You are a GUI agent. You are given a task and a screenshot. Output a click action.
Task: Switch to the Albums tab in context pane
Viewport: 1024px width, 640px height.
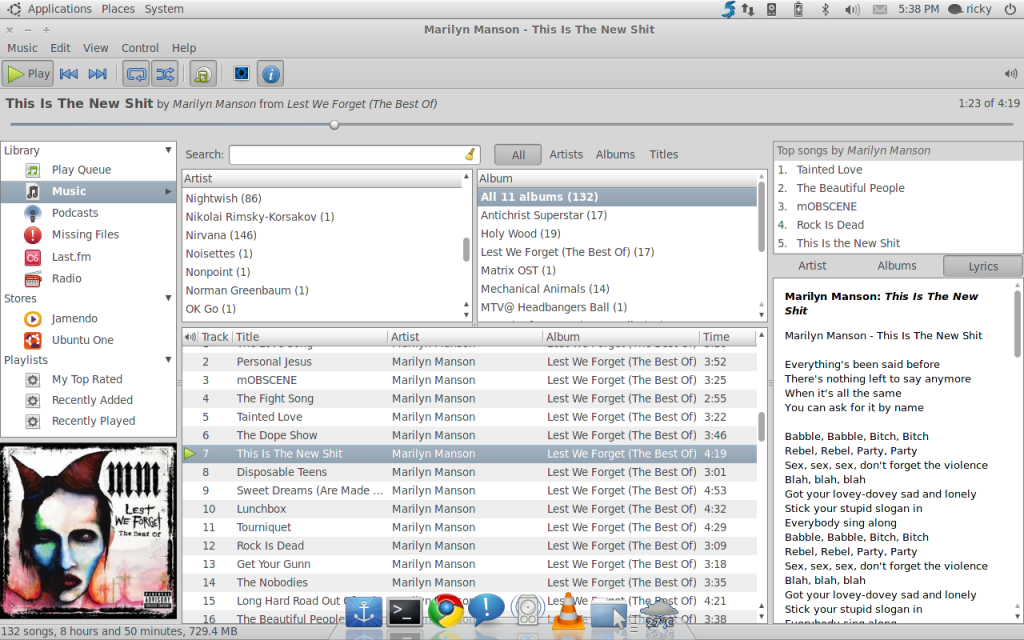point(897,266)
